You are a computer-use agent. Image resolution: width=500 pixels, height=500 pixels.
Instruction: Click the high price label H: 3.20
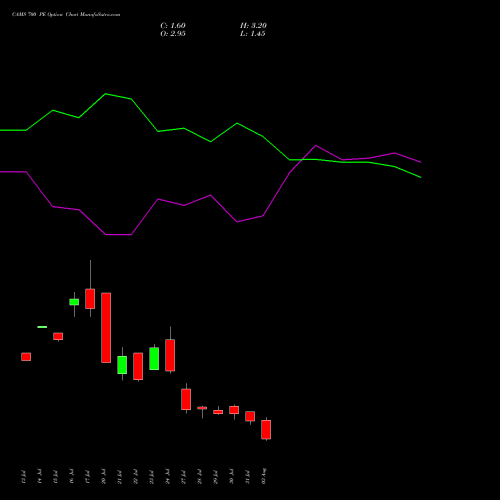[x=253, y=26]
